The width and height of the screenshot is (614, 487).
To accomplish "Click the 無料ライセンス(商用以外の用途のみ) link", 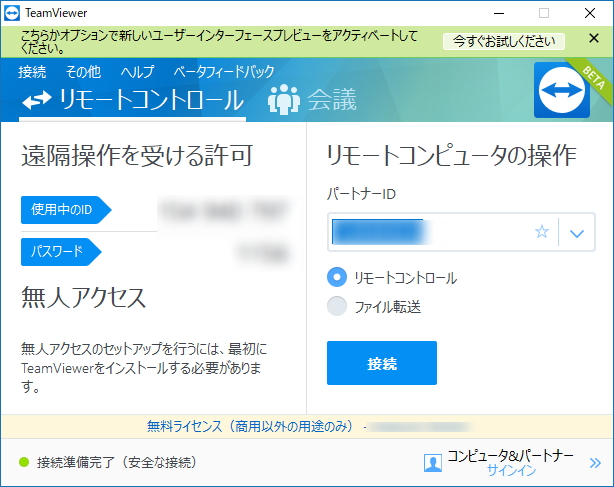I will coord(250,426).
